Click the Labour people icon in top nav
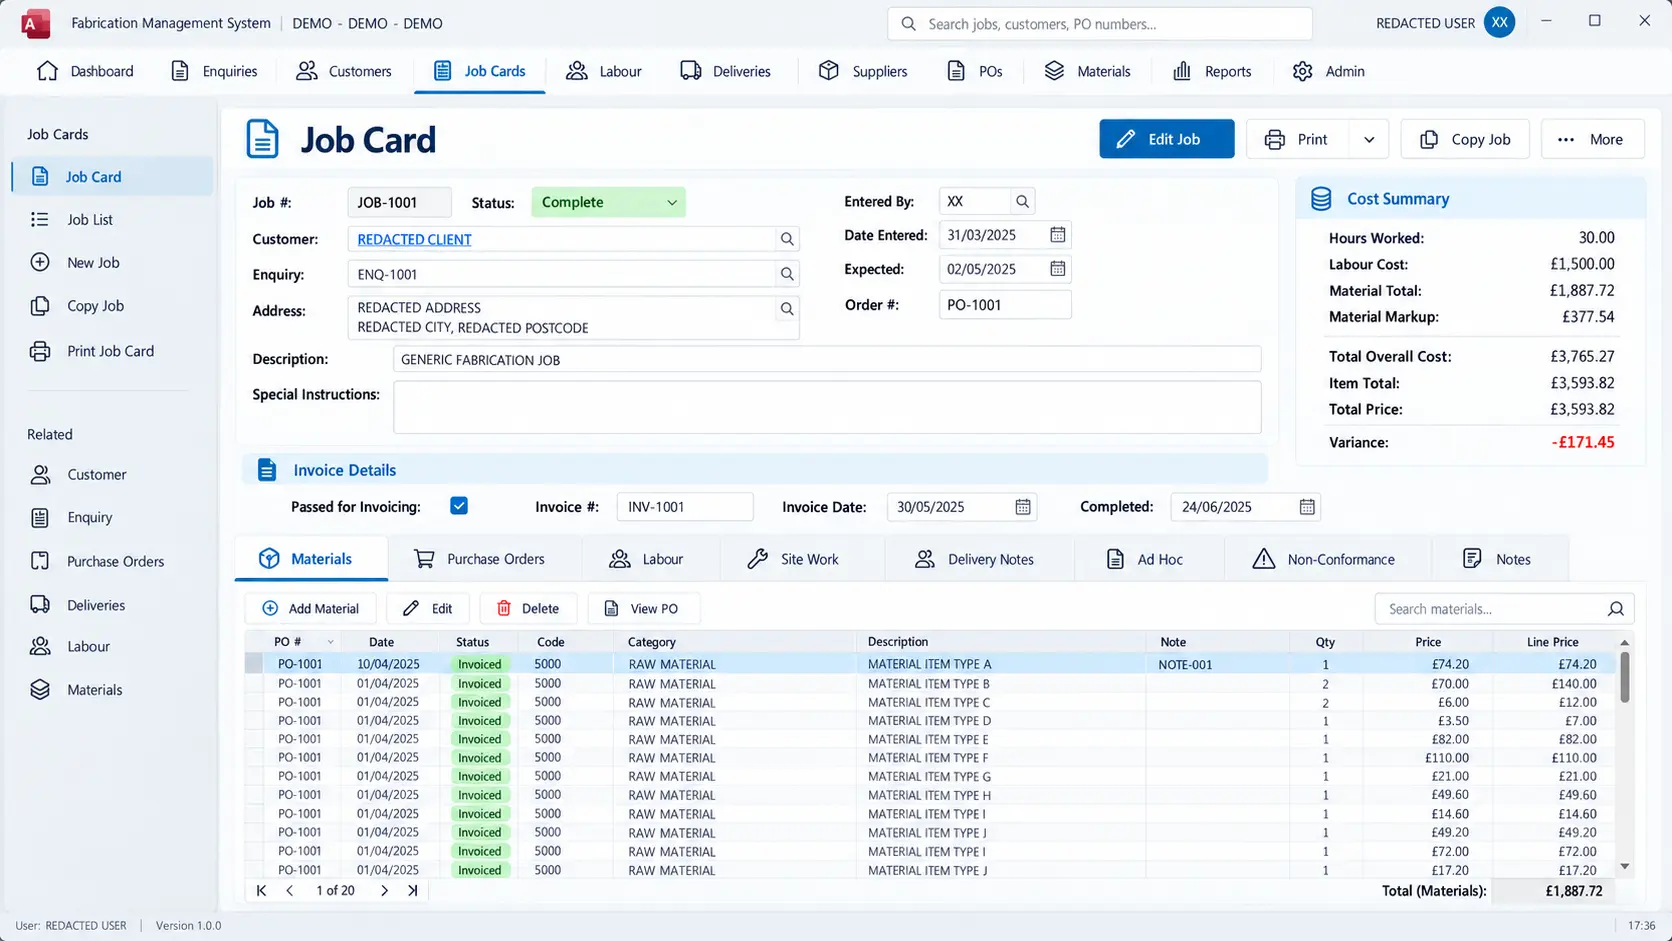Viewport: 1672px width, 941px height. pyautogui.click(x=577, y=71)
